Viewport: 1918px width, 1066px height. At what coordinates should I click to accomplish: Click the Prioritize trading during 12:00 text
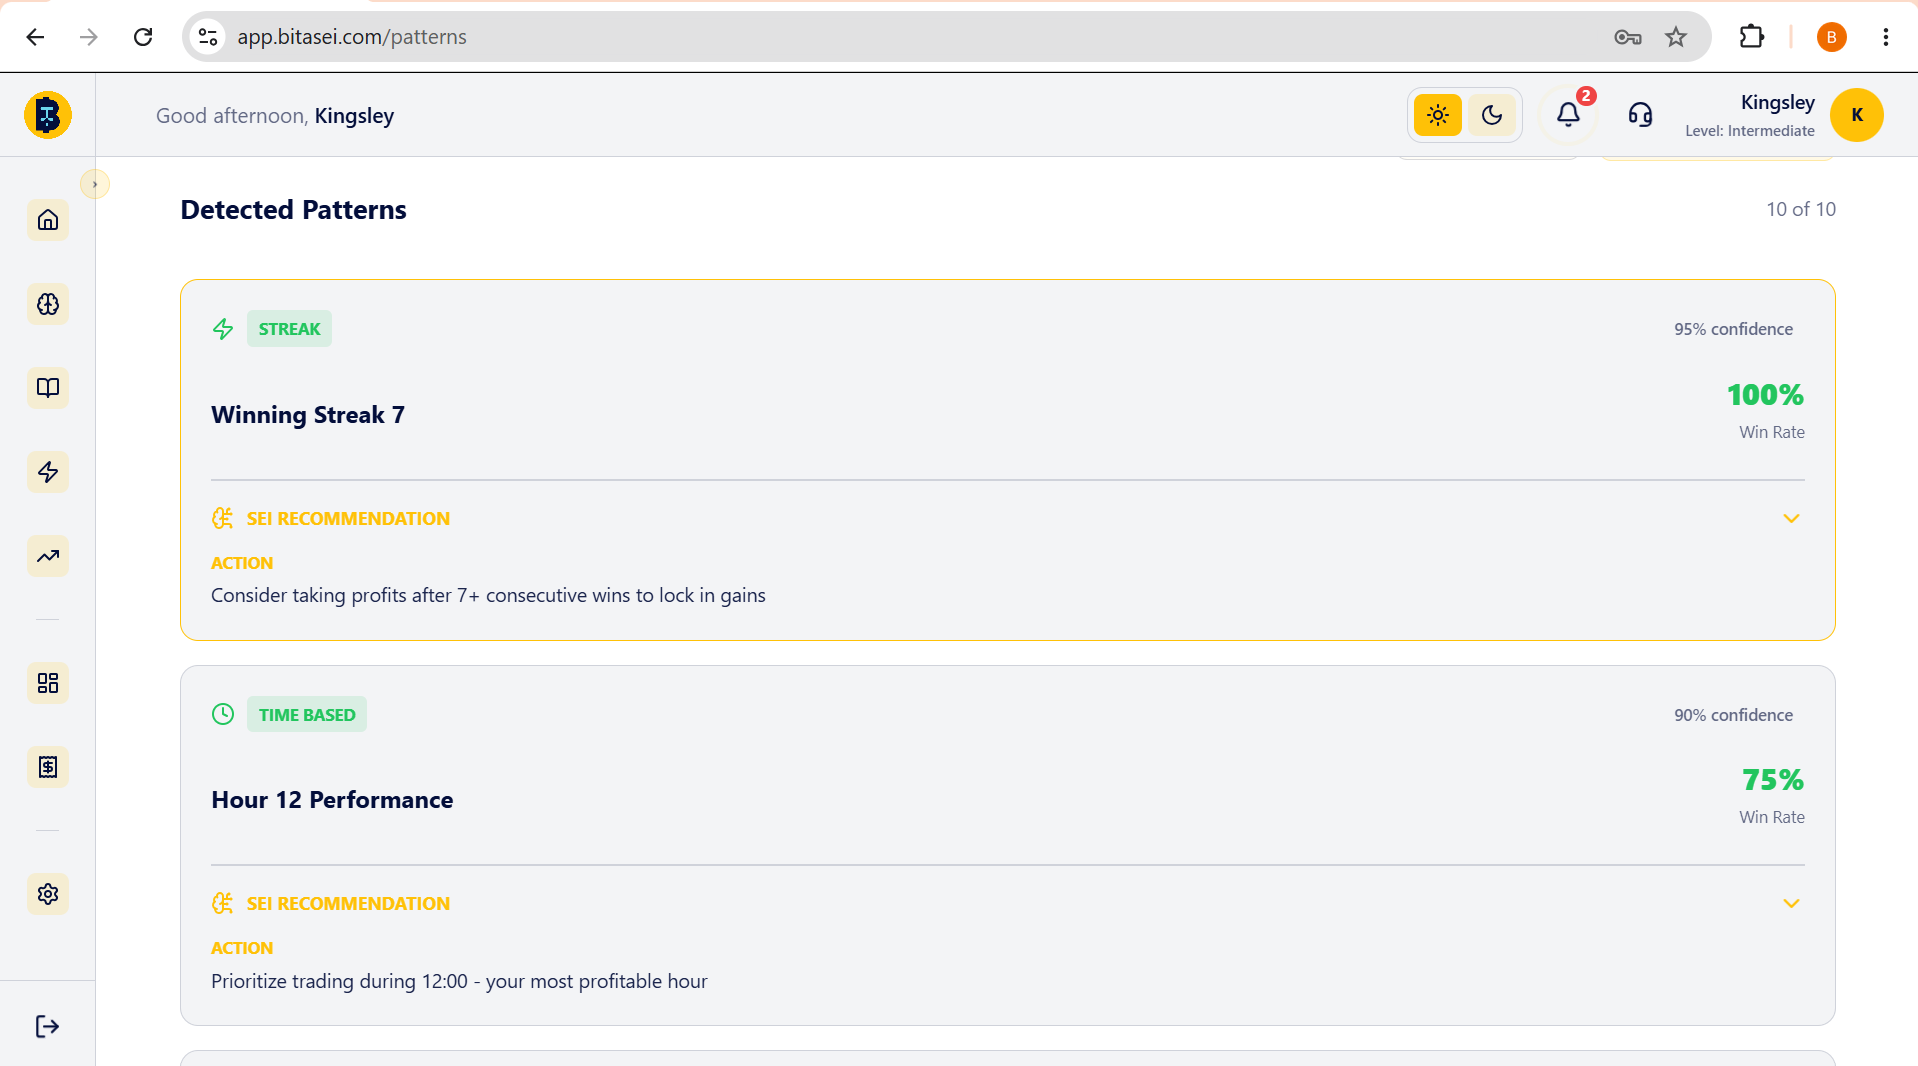459,981
